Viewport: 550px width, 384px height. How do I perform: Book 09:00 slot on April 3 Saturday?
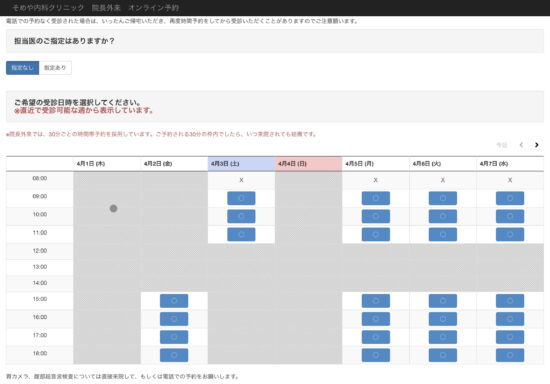[241, 198]
